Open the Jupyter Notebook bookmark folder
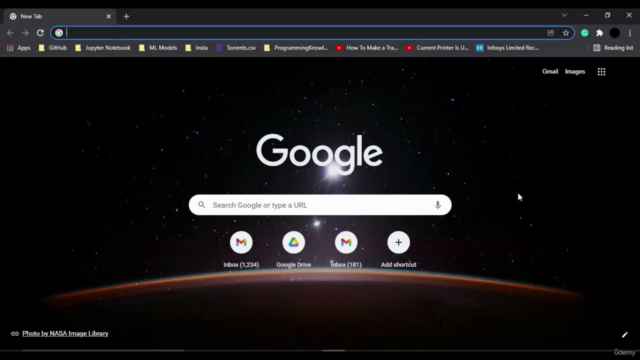The image size is (640, 360). tap(103, 48)
